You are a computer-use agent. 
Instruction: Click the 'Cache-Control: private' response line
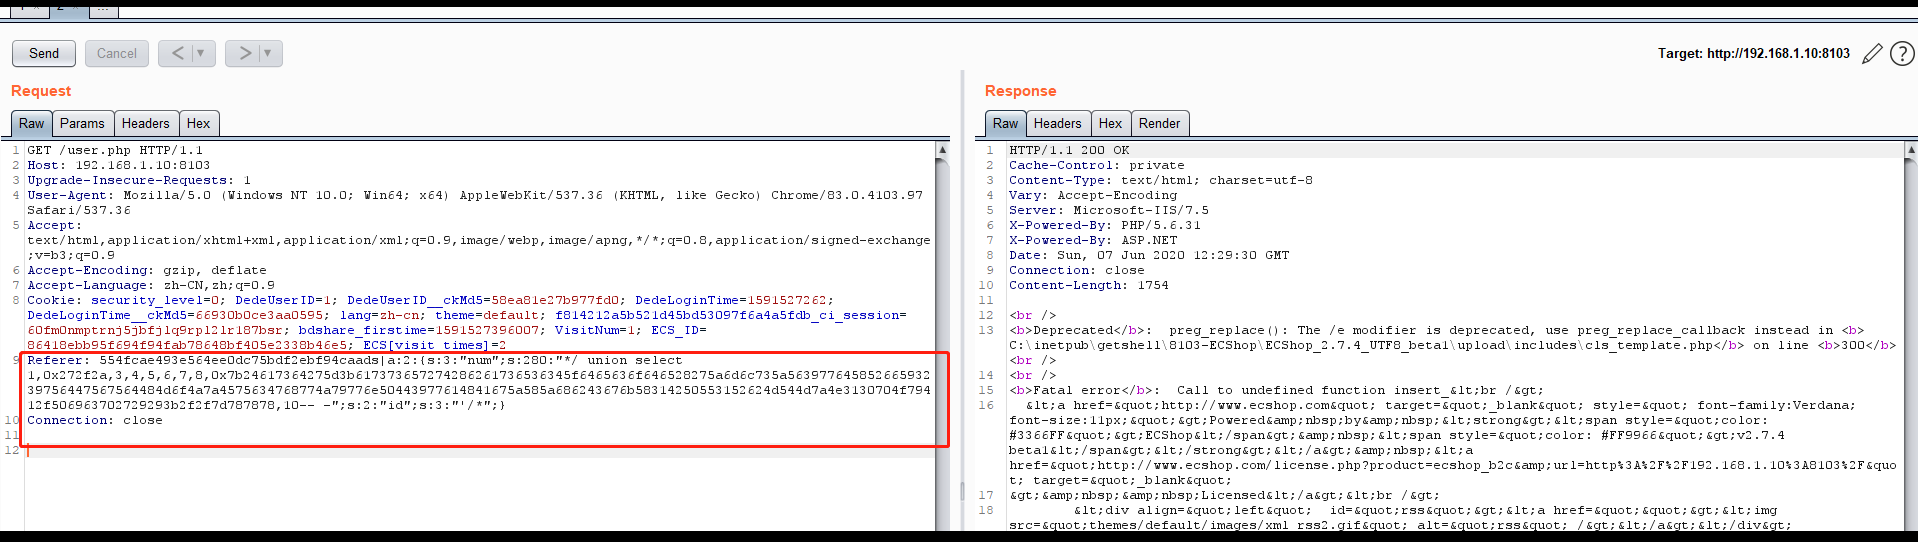pyautogui.click(x=1096, y=165)
